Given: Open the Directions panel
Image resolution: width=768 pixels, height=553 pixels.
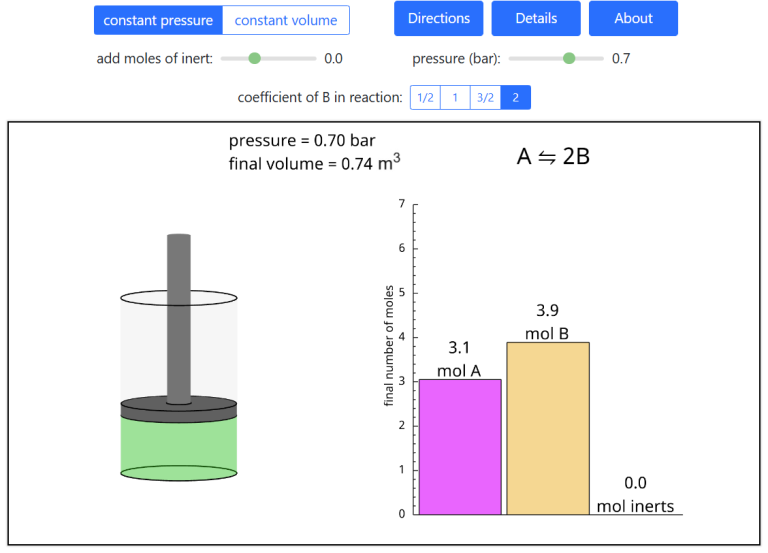Looking at the screenshot, I should point(438,18).
